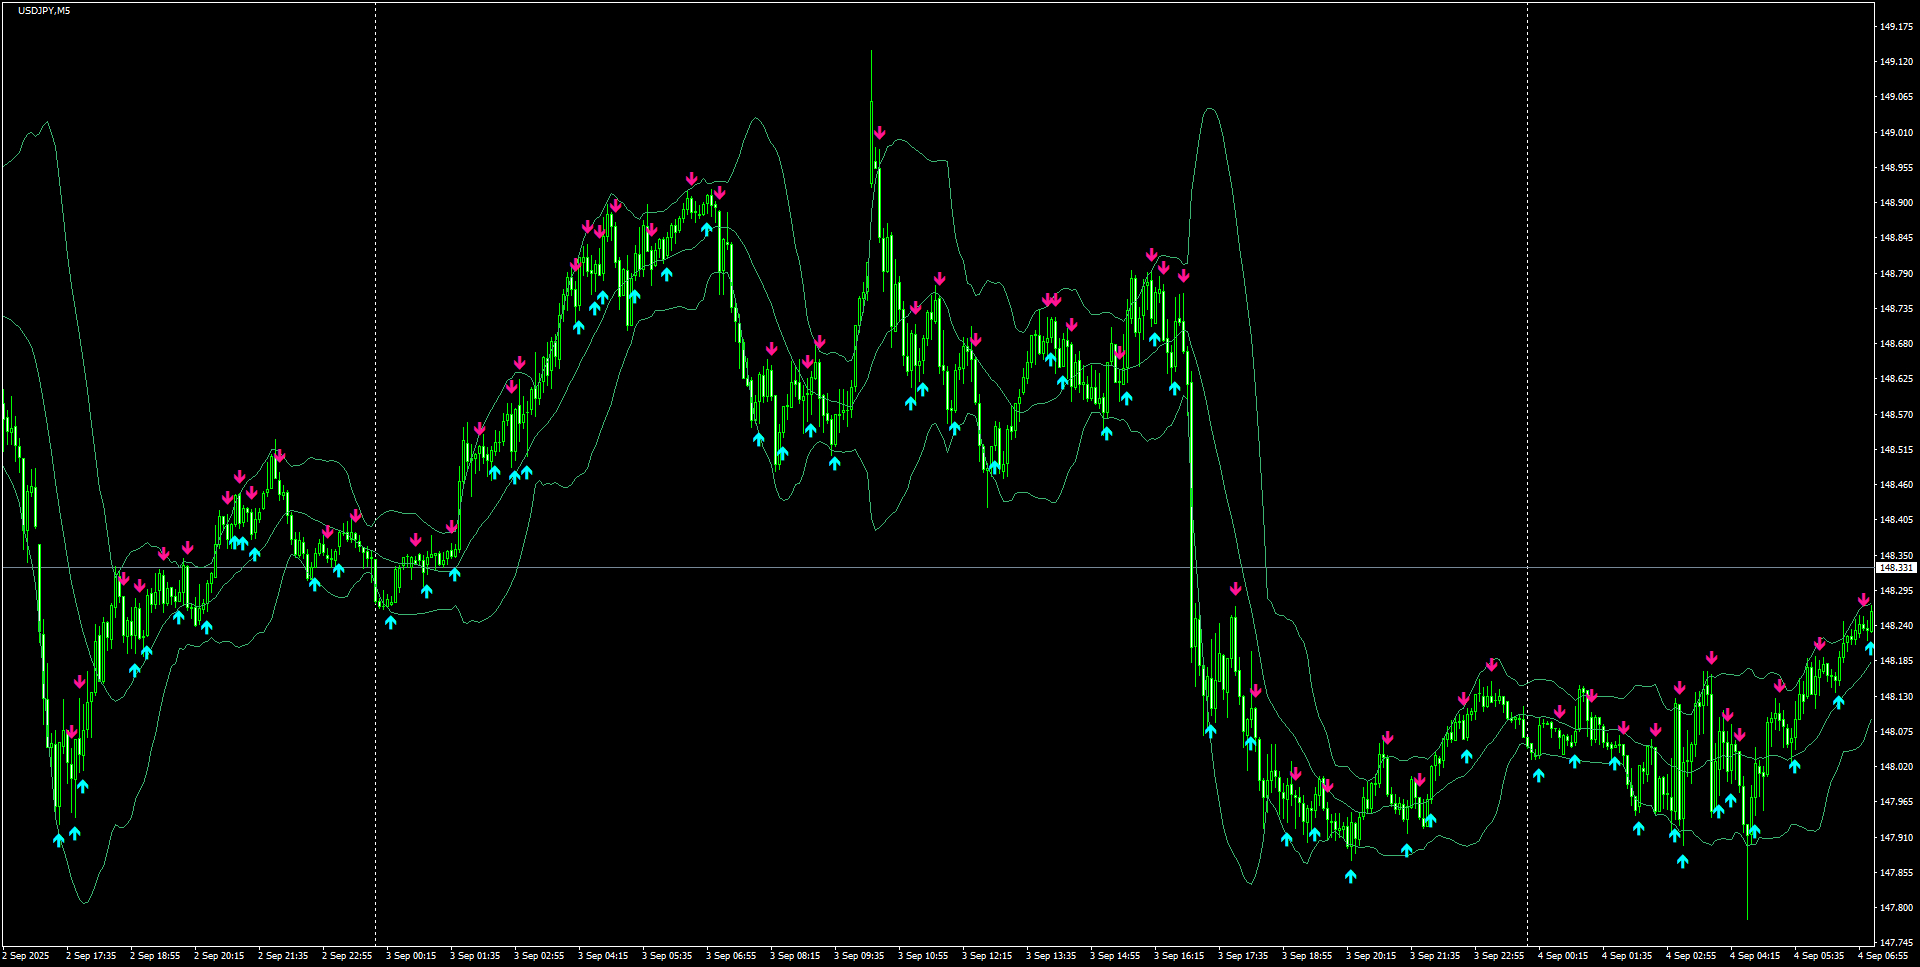Select the pink down arrow above the 3 Sep 06:55 high
Viewport: 1920px width, 967px height.
coord(718,192)
